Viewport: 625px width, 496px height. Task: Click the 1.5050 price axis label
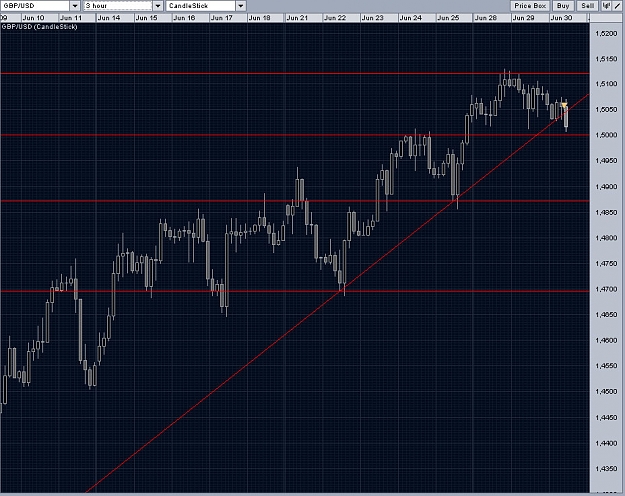tap(606, 109)
